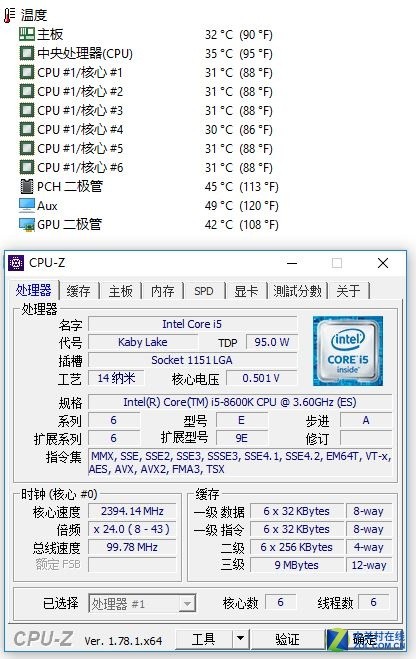Click the 线程数 value box
Viewport: 416px width, 659px height.
[x=373, y=602]
